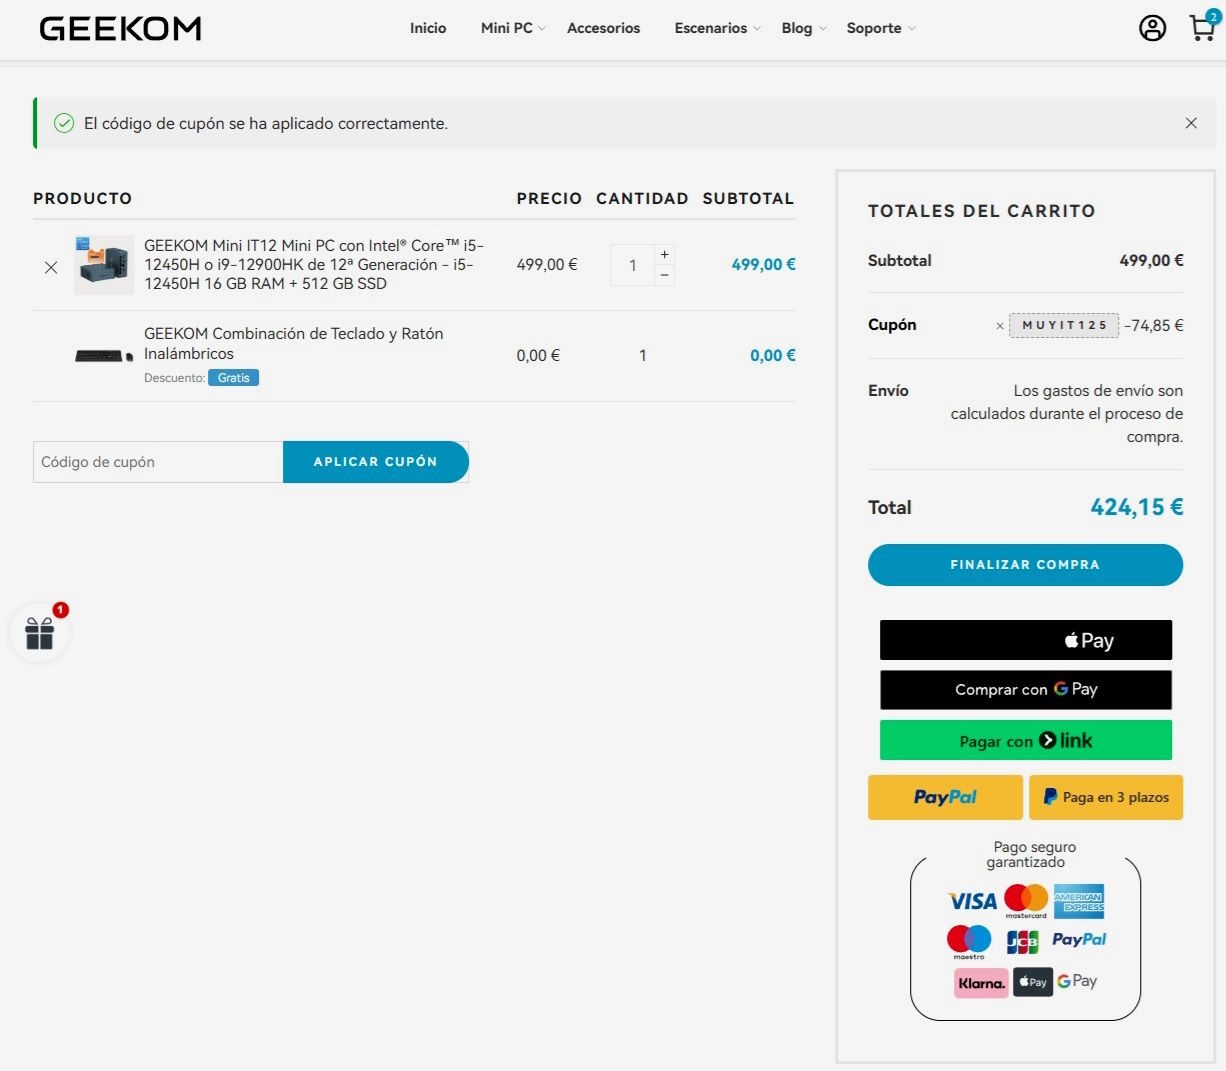Expand the Blog dropdown chevron

click(822, 29)
